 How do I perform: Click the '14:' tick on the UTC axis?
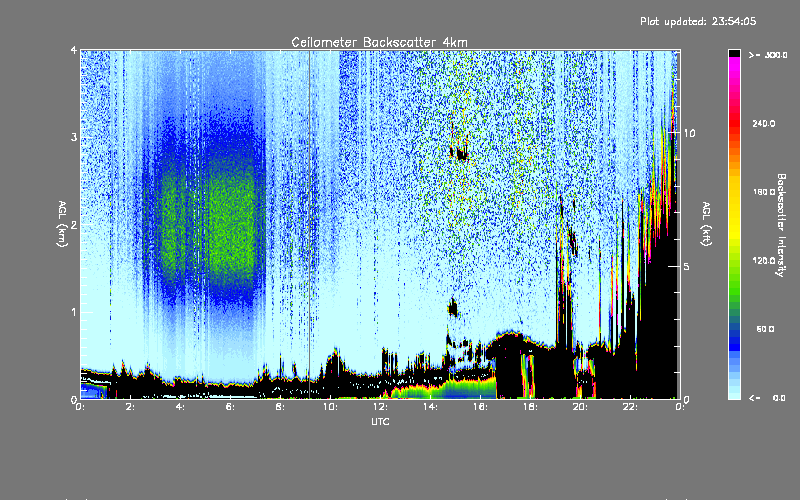coord(430,407)
